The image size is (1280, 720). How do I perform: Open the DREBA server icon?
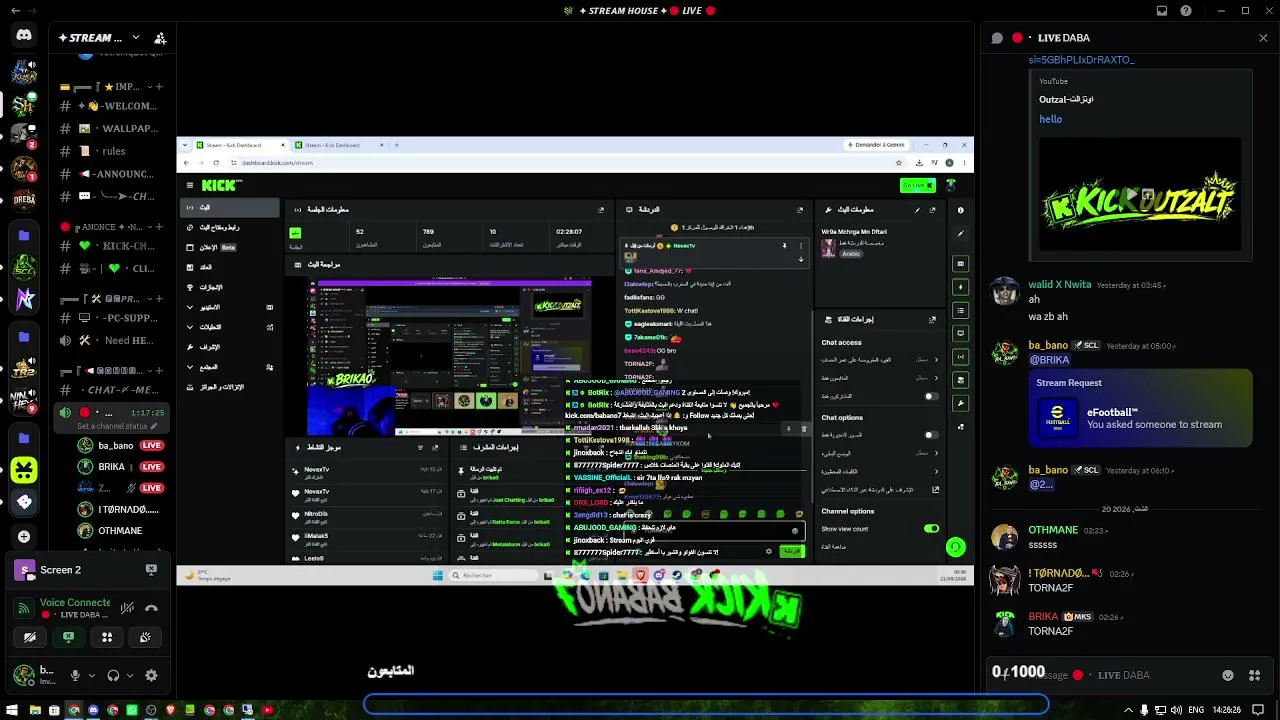coord(24,199)
